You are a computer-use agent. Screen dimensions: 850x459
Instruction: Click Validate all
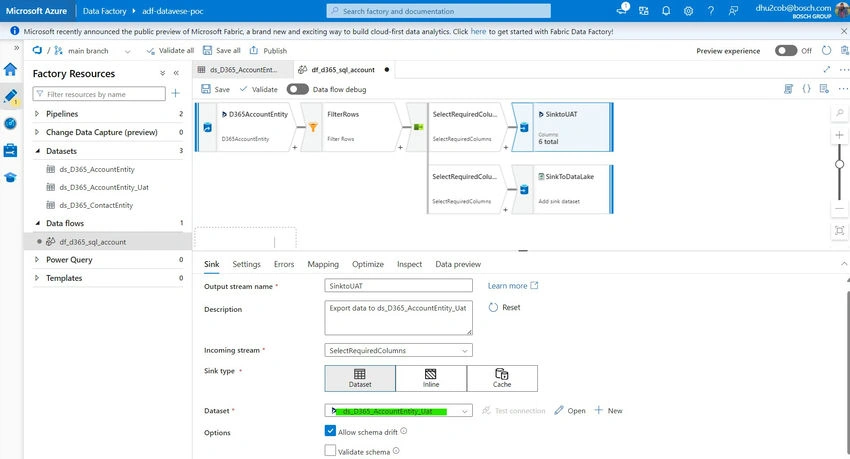coord(170,50)
